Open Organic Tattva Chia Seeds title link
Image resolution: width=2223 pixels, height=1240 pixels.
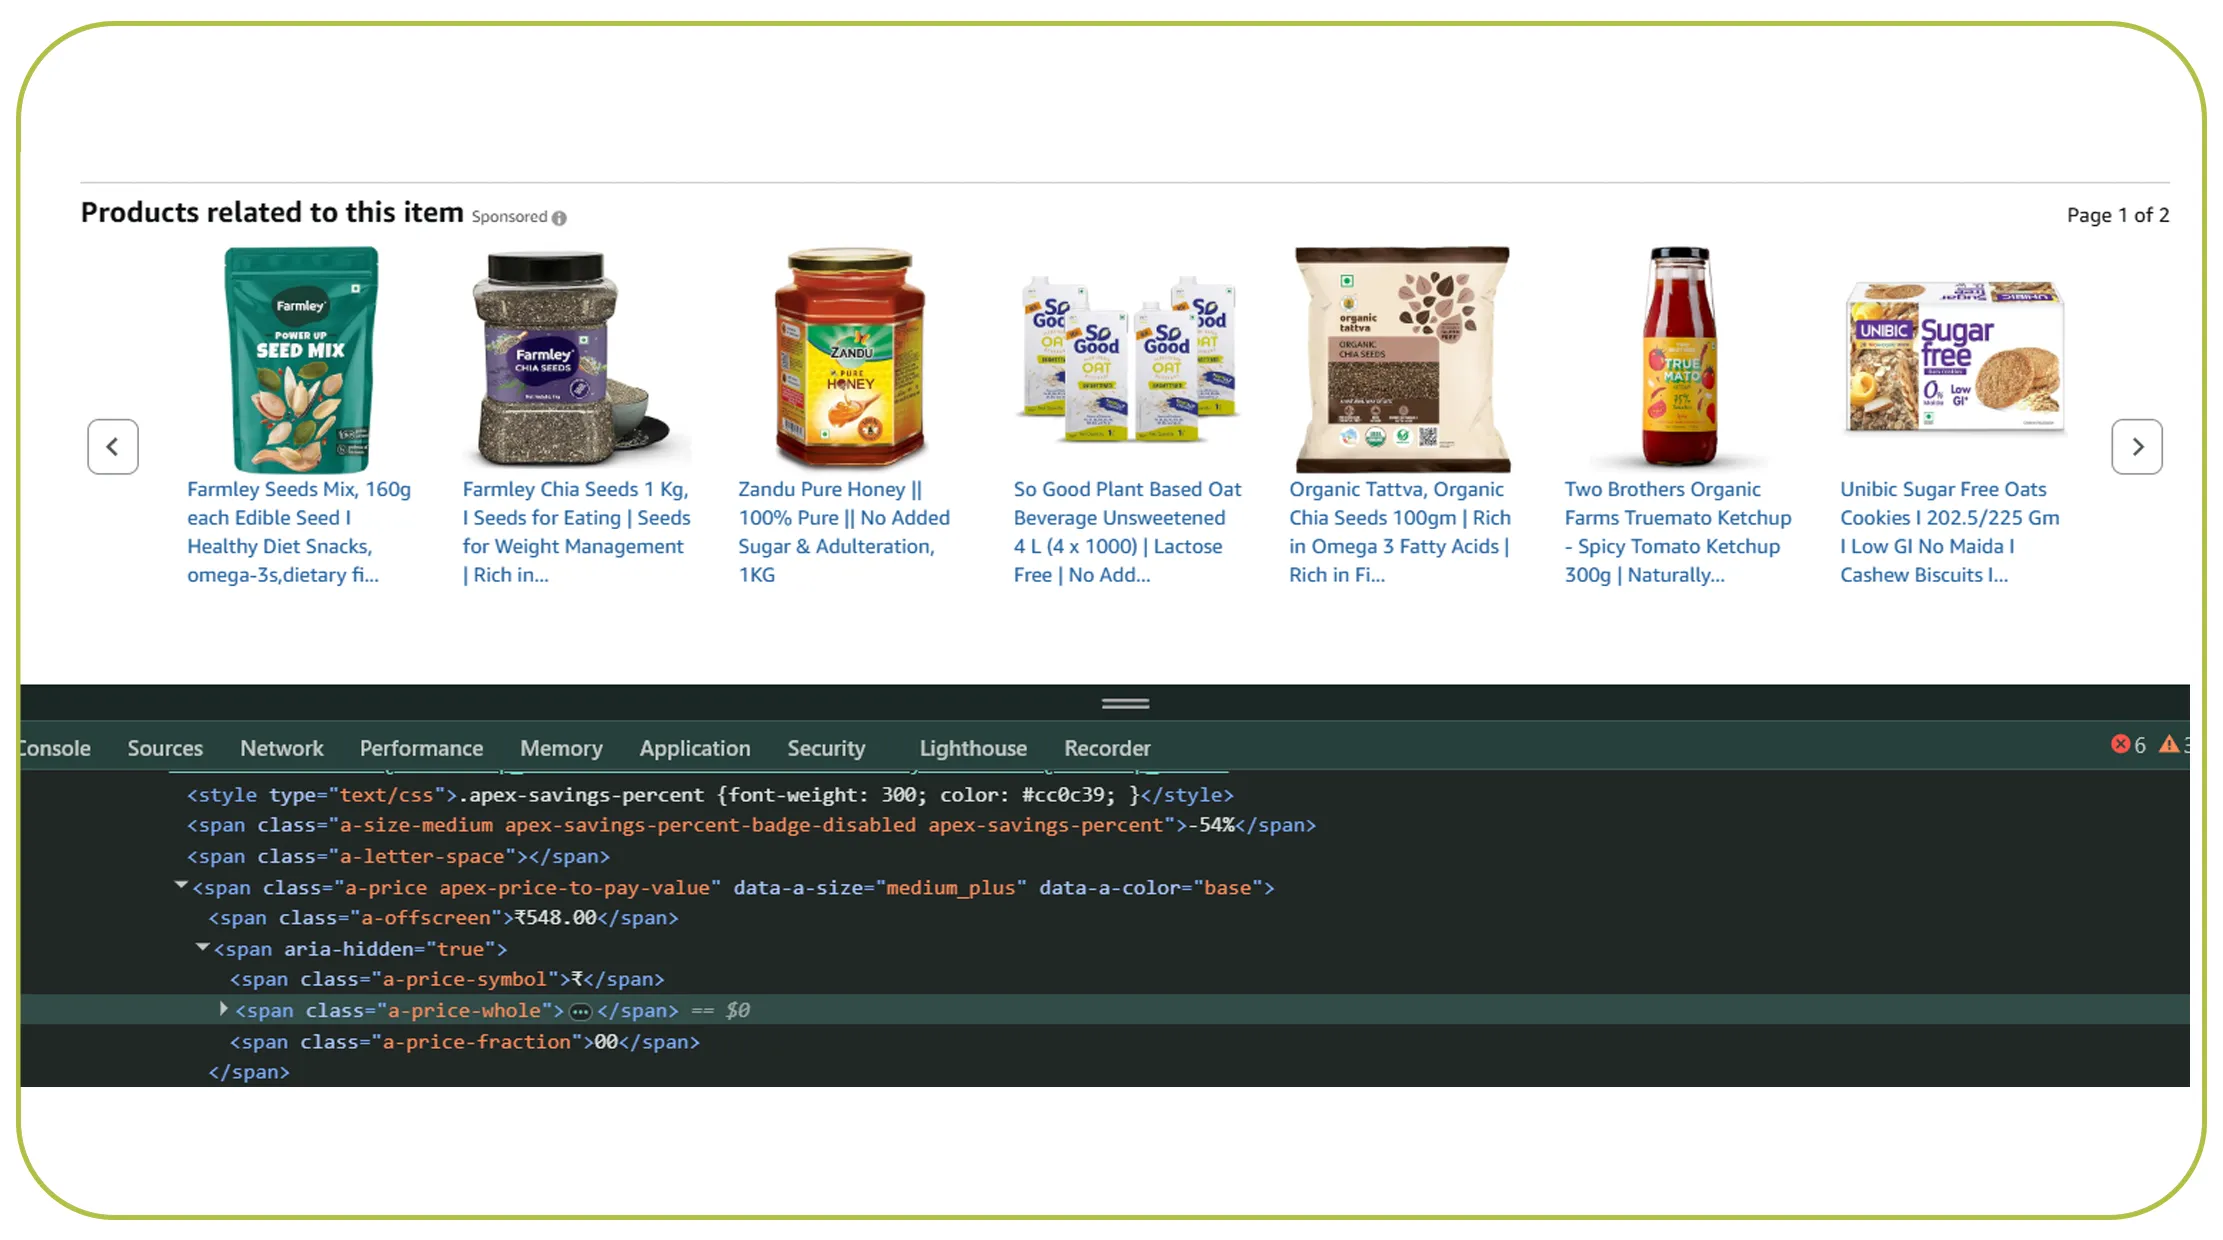pyautogui.click(x=1400, y=532)
